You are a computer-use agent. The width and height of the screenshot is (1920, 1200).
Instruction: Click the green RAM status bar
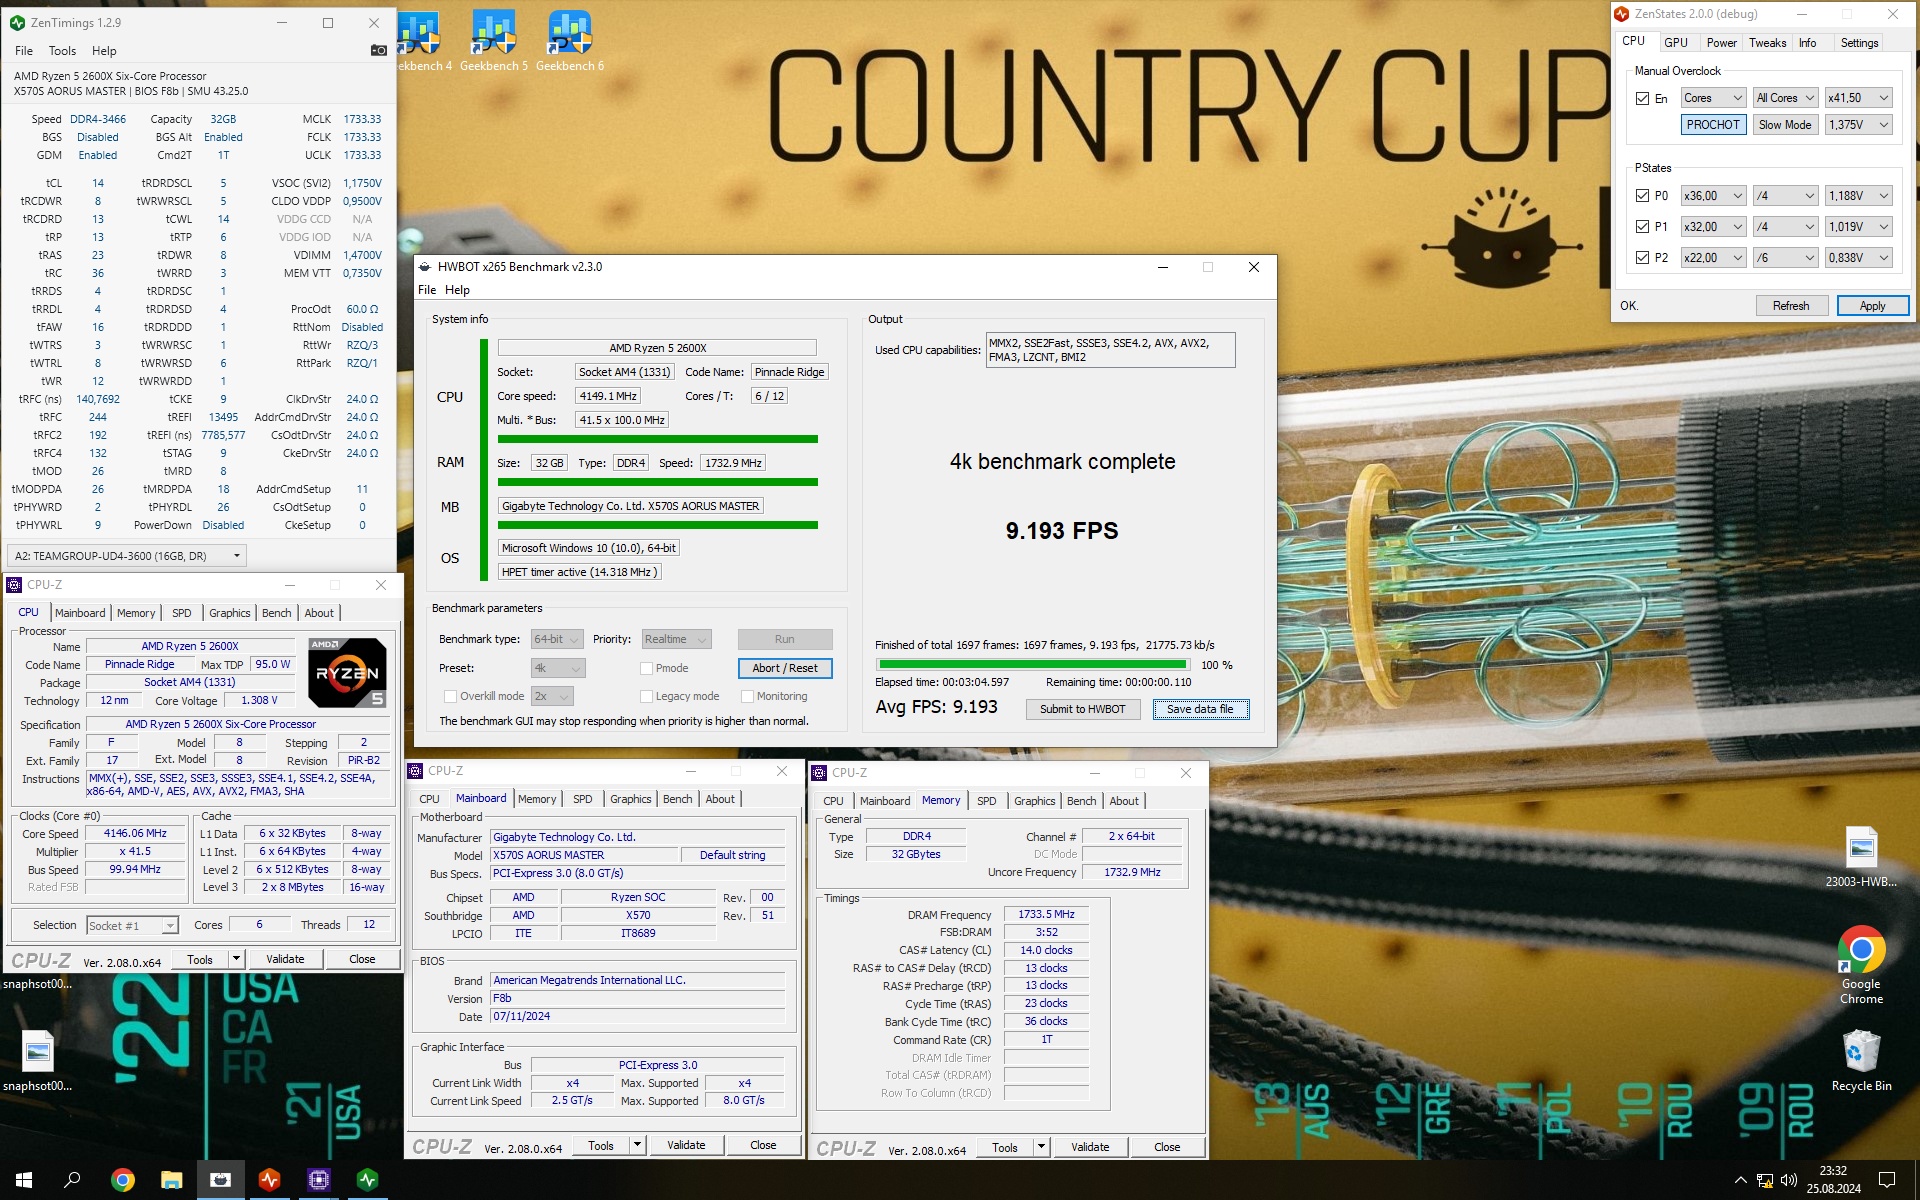pyautogui.click(x=657, y=482)
